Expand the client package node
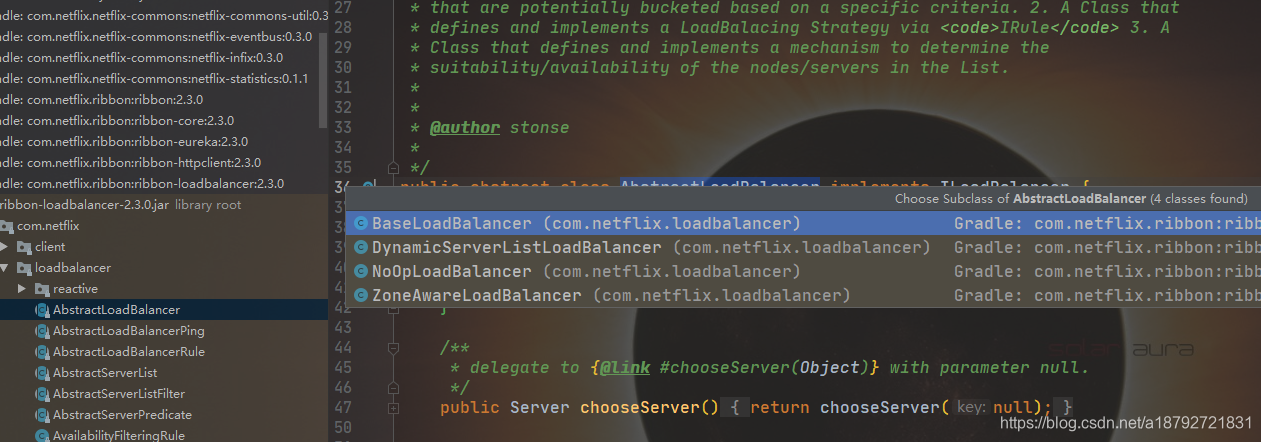Image resolution: width=1261 pixels, height=442 pixels. click(5, 247)
